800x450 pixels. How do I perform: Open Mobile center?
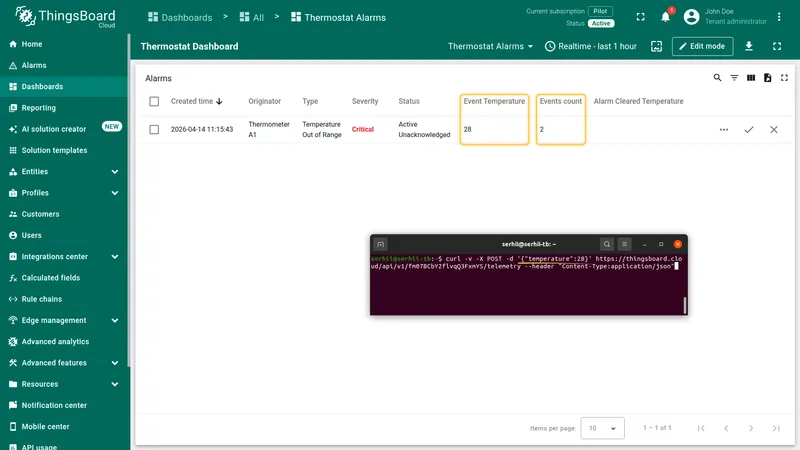click(64, 427)
